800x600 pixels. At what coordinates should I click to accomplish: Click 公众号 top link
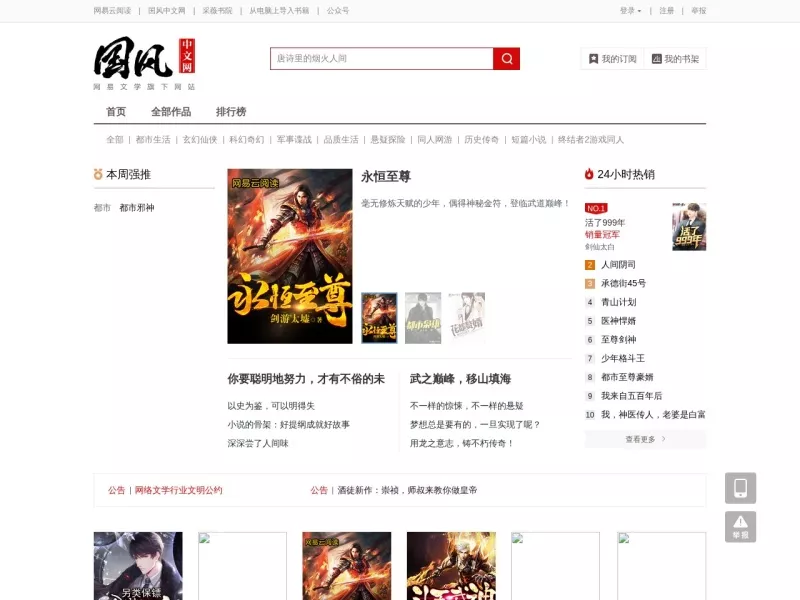pos(338,11)
